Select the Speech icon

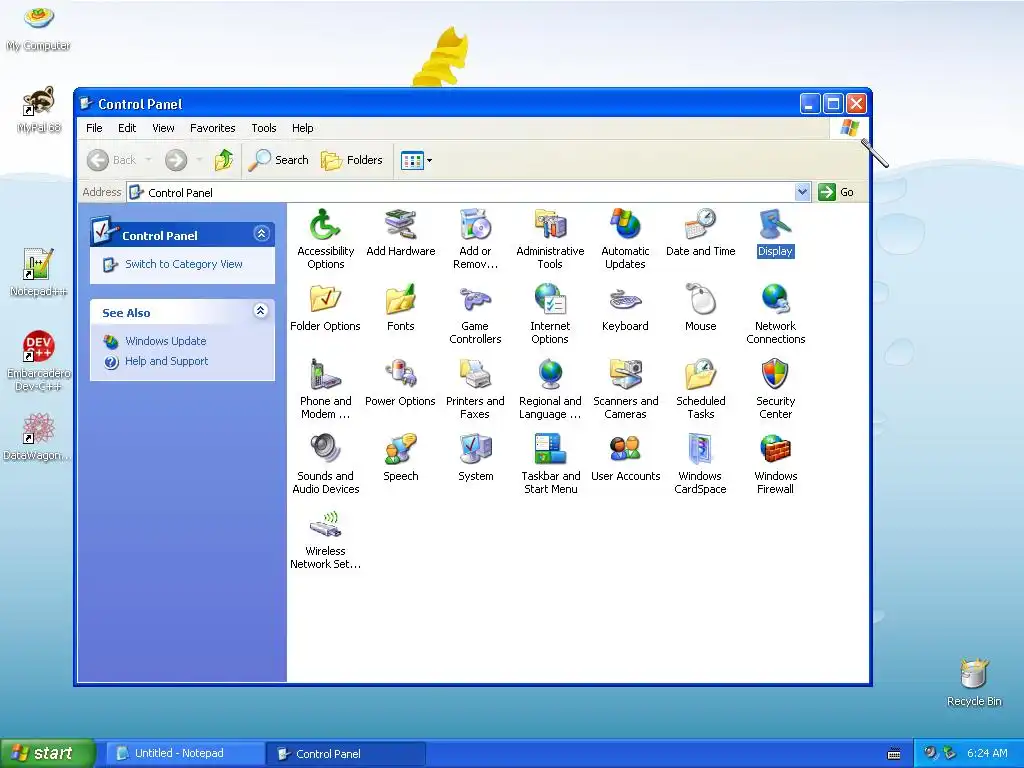coord(400,450)
